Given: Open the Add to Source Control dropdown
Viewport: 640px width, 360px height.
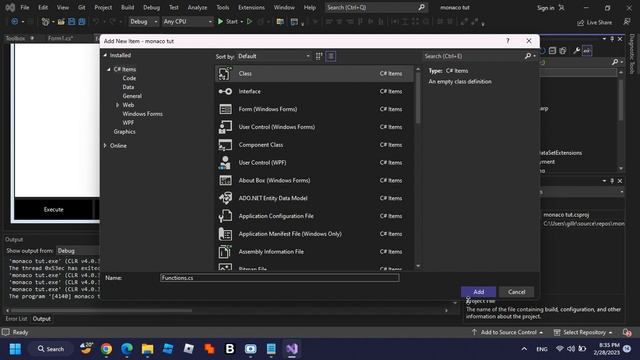Looking at the screenshot, I should click(x=507, y=332).
